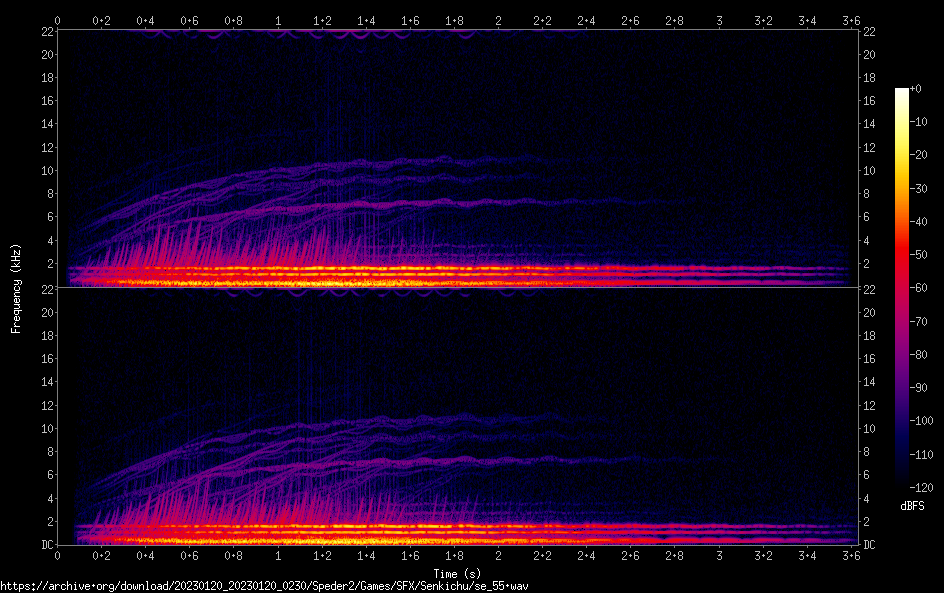
Task: Click the Frequency (kHz) axis label
Action: pyautogui.click(x=16, y=287)
